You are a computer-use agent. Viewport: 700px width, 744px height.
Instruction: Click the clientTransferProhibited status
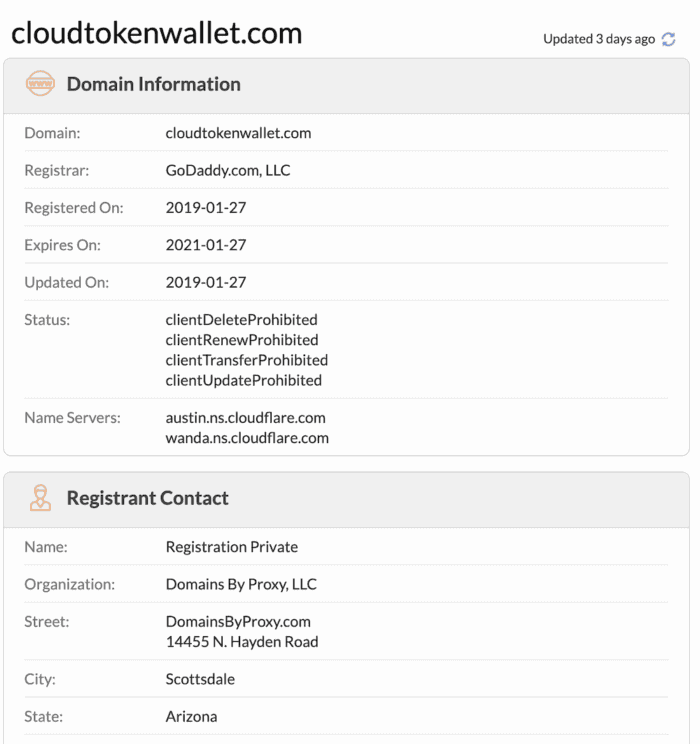point(247,360)
